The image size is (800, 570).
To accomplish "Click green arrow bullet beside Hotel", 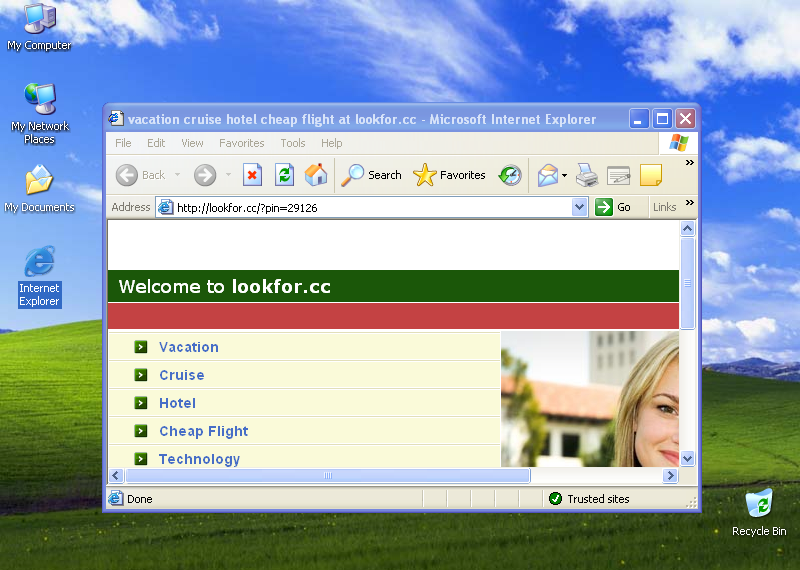I will tap(141, 403).
